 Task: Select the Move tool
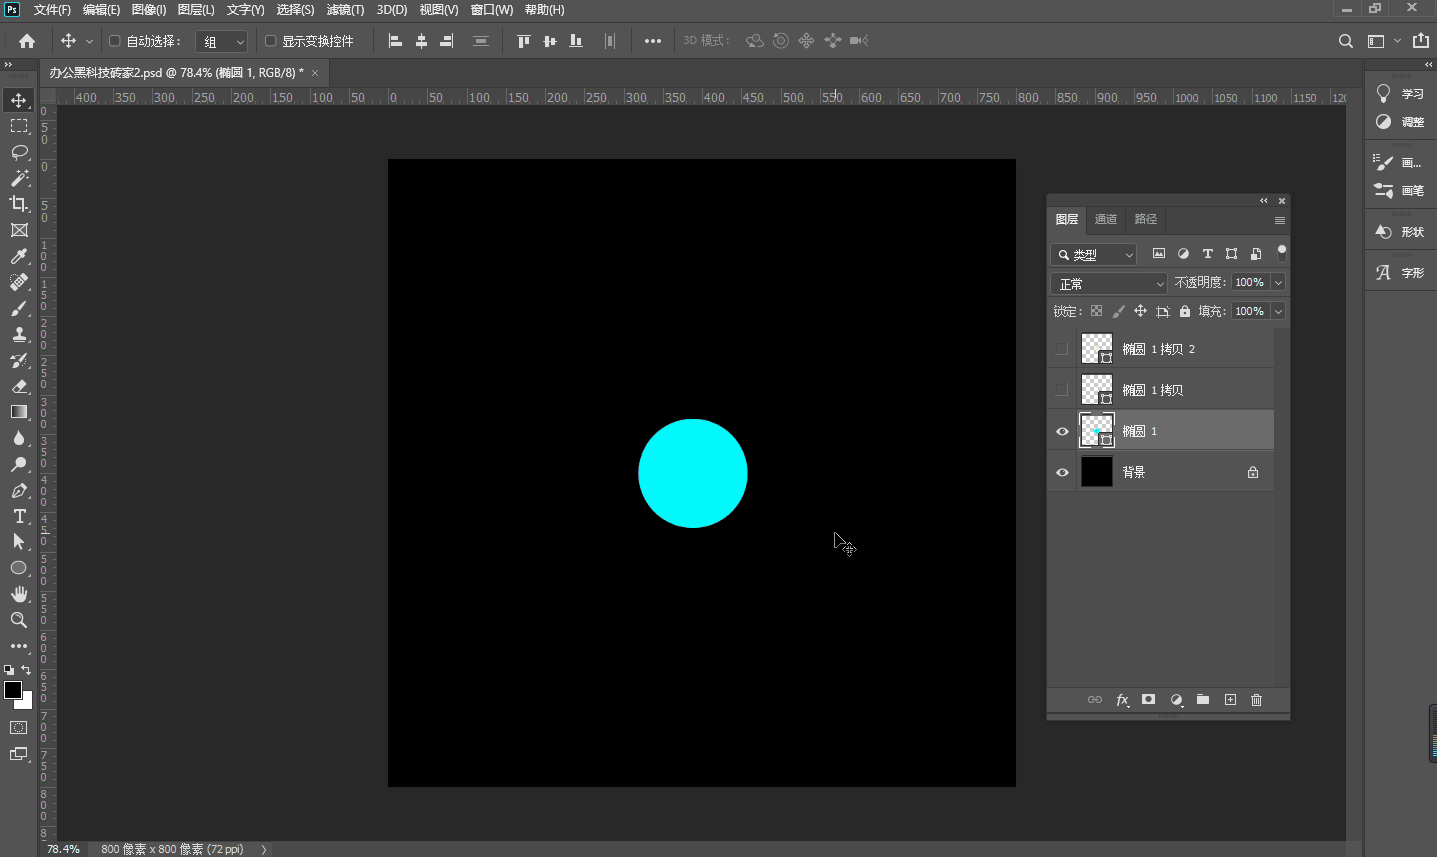(18, 99)
